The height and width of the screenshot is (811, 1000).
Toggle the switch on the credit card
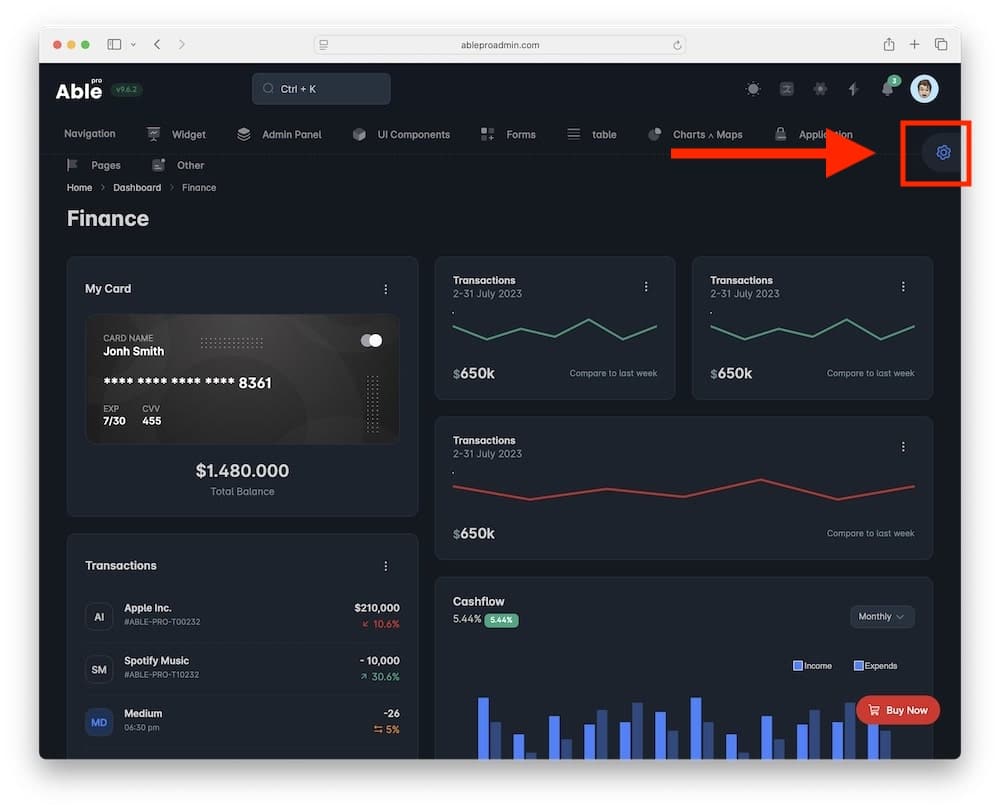372,341
